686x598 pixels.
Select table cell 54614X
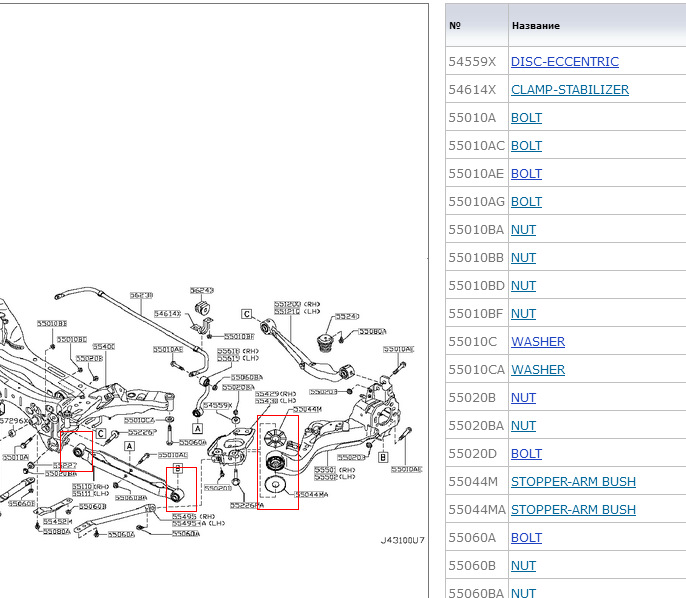pyautogui.click(x=477, y=90)
